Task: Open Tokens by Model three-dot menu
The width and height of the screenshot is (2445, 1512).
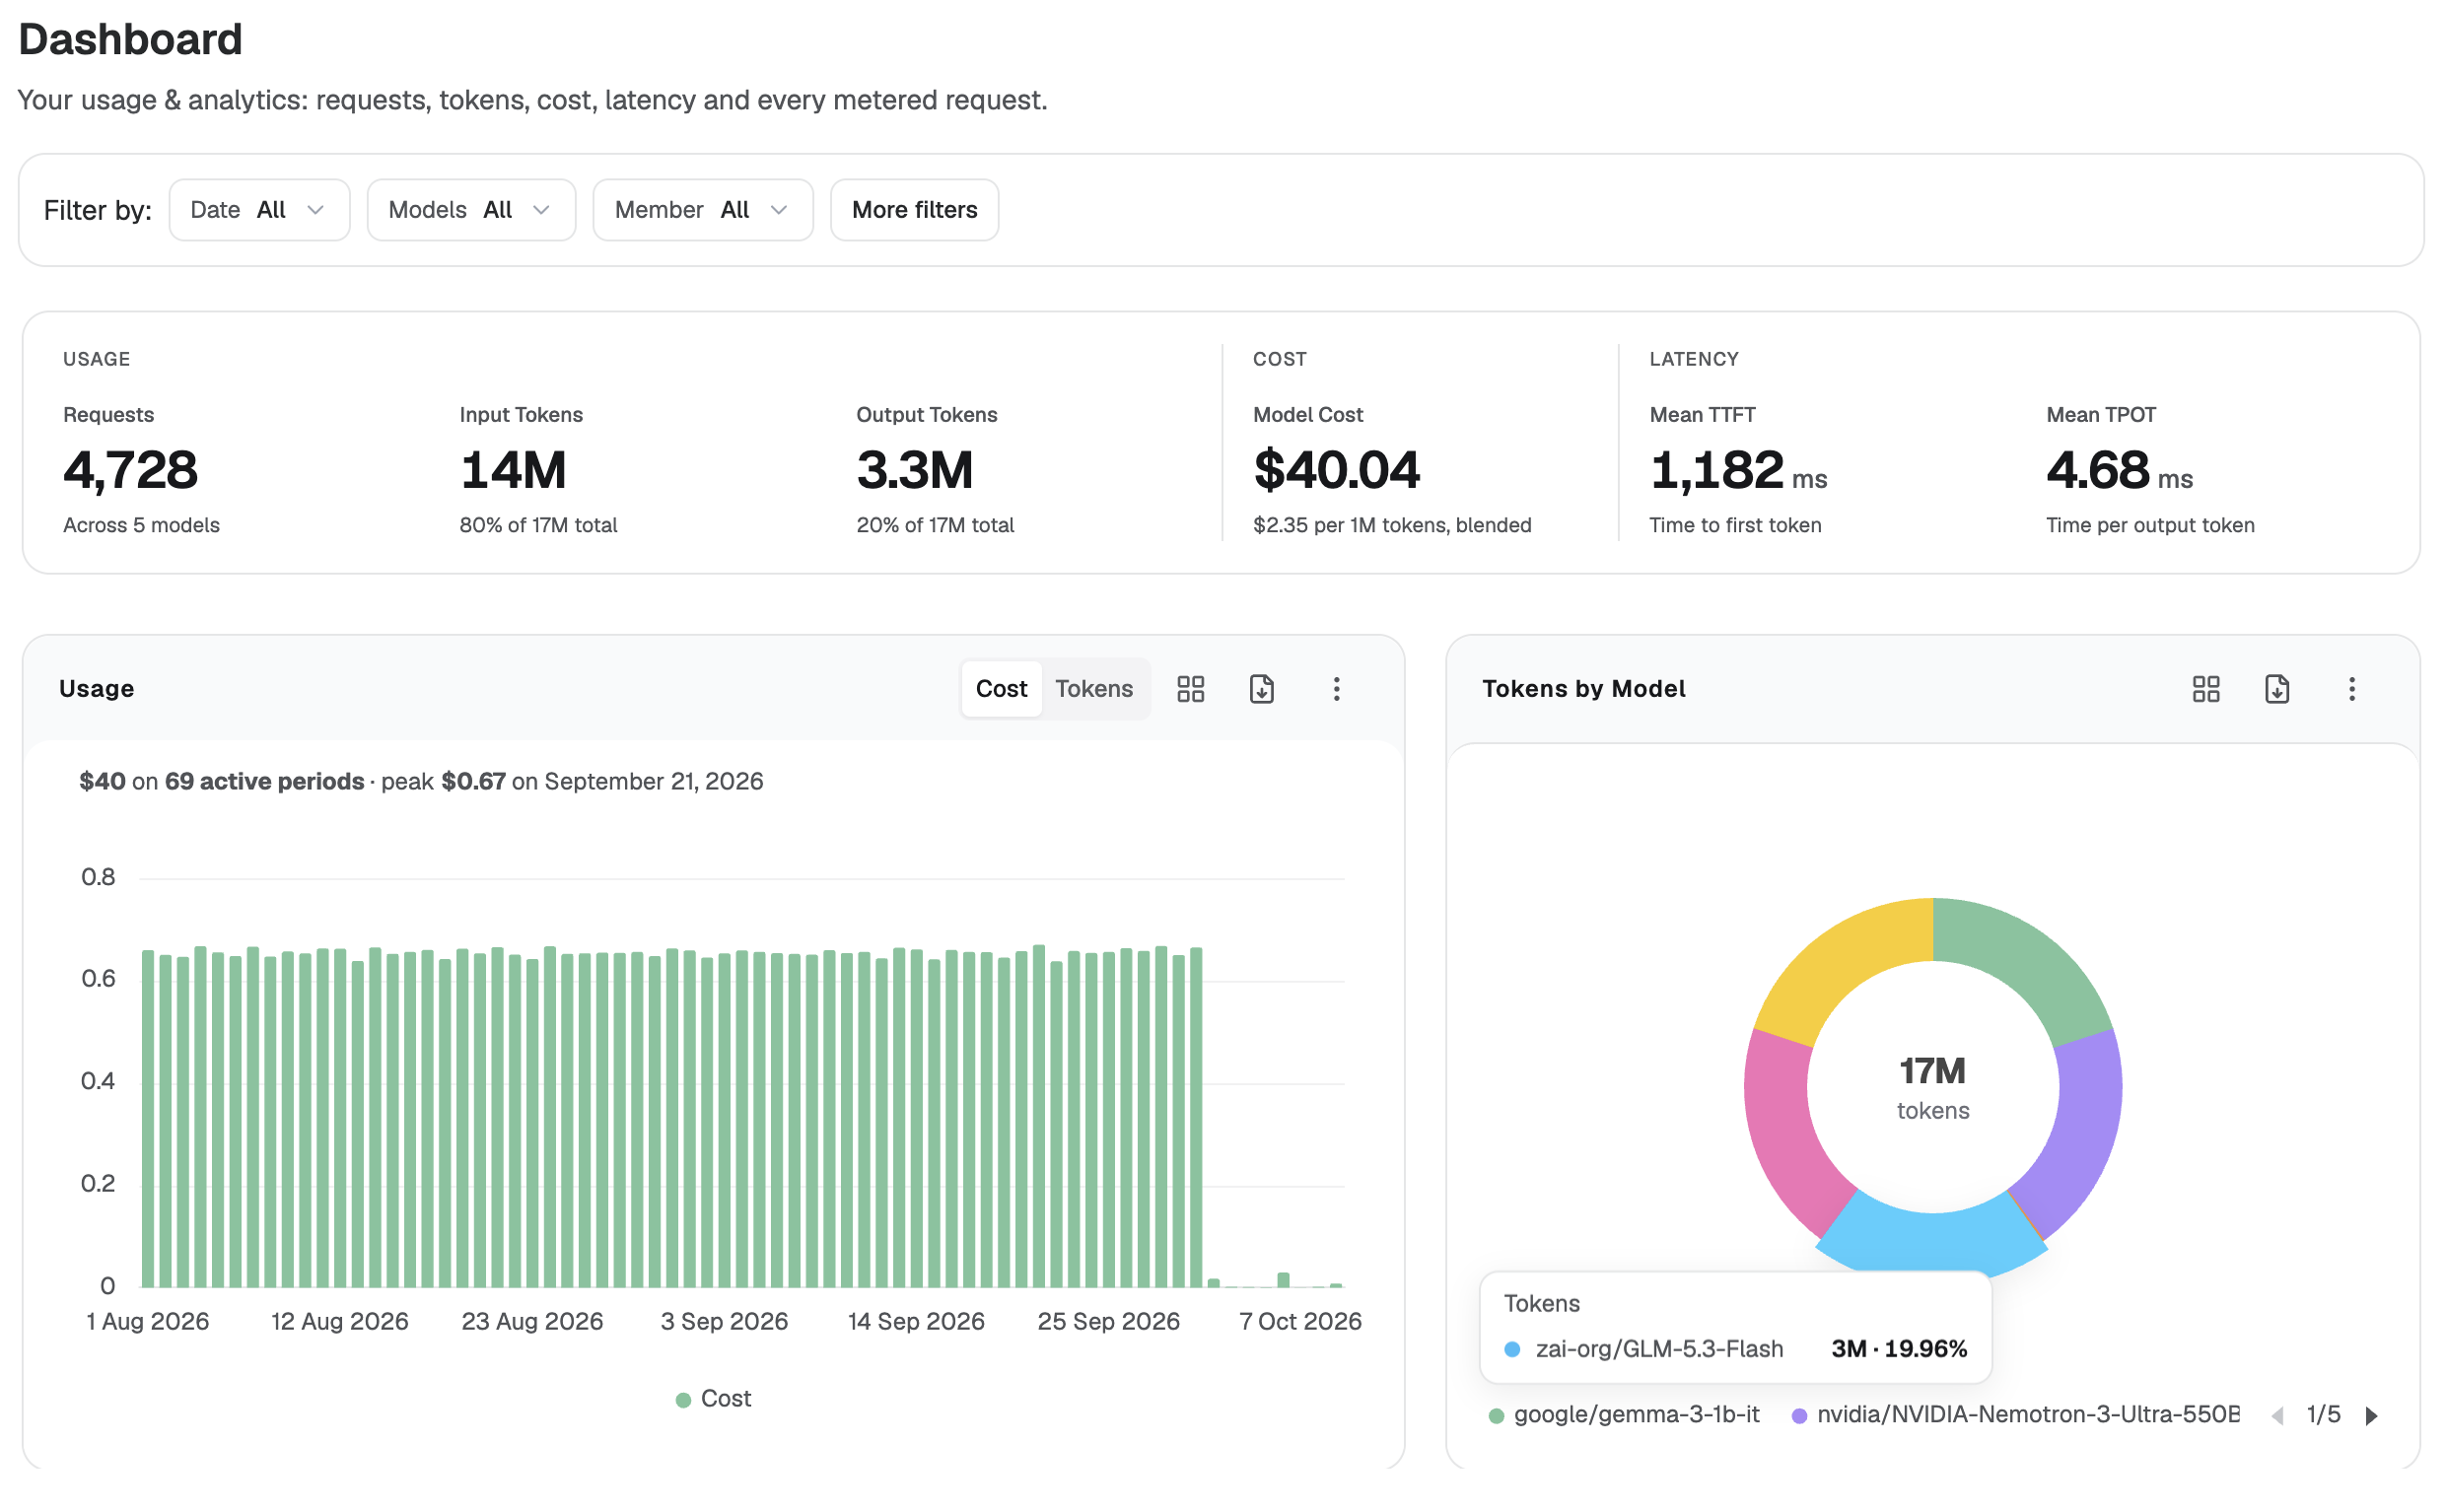Action: click(2351, 688)
